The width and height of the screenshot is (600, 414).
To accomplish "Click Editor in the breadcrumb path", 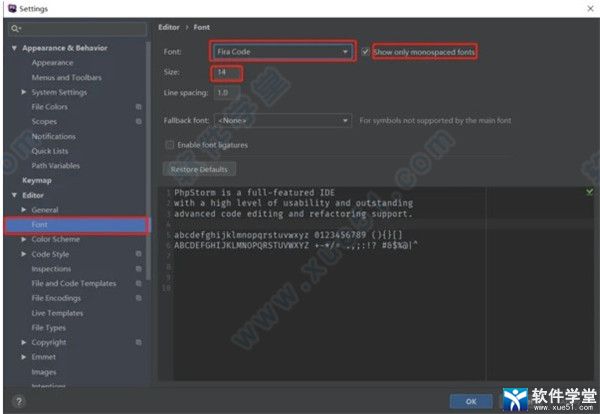I will coord(169,27).
